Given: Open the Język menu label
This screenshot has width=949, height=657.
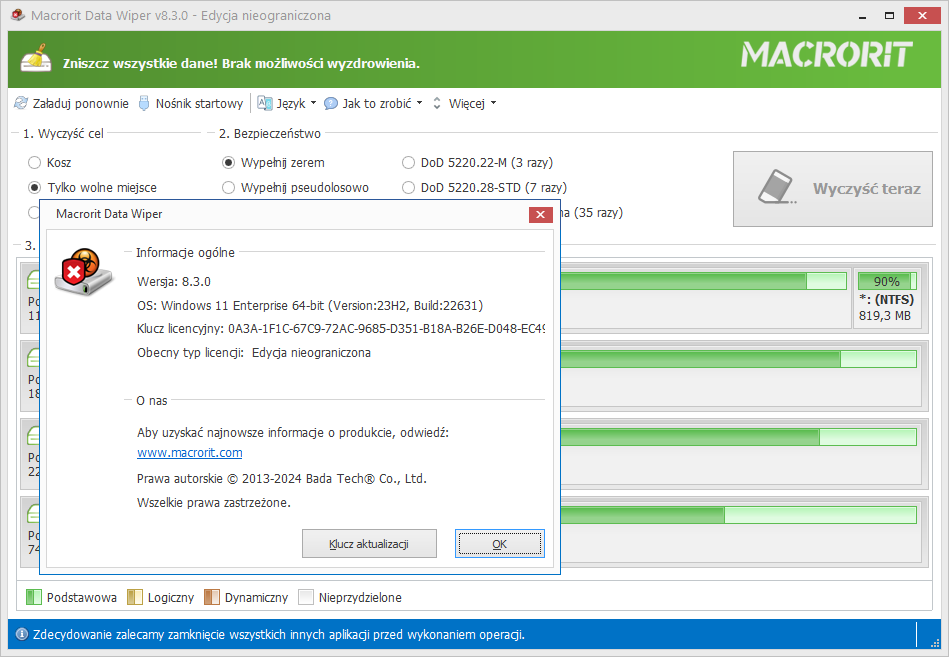Looking at the screenshot, I should pos(291,104).
